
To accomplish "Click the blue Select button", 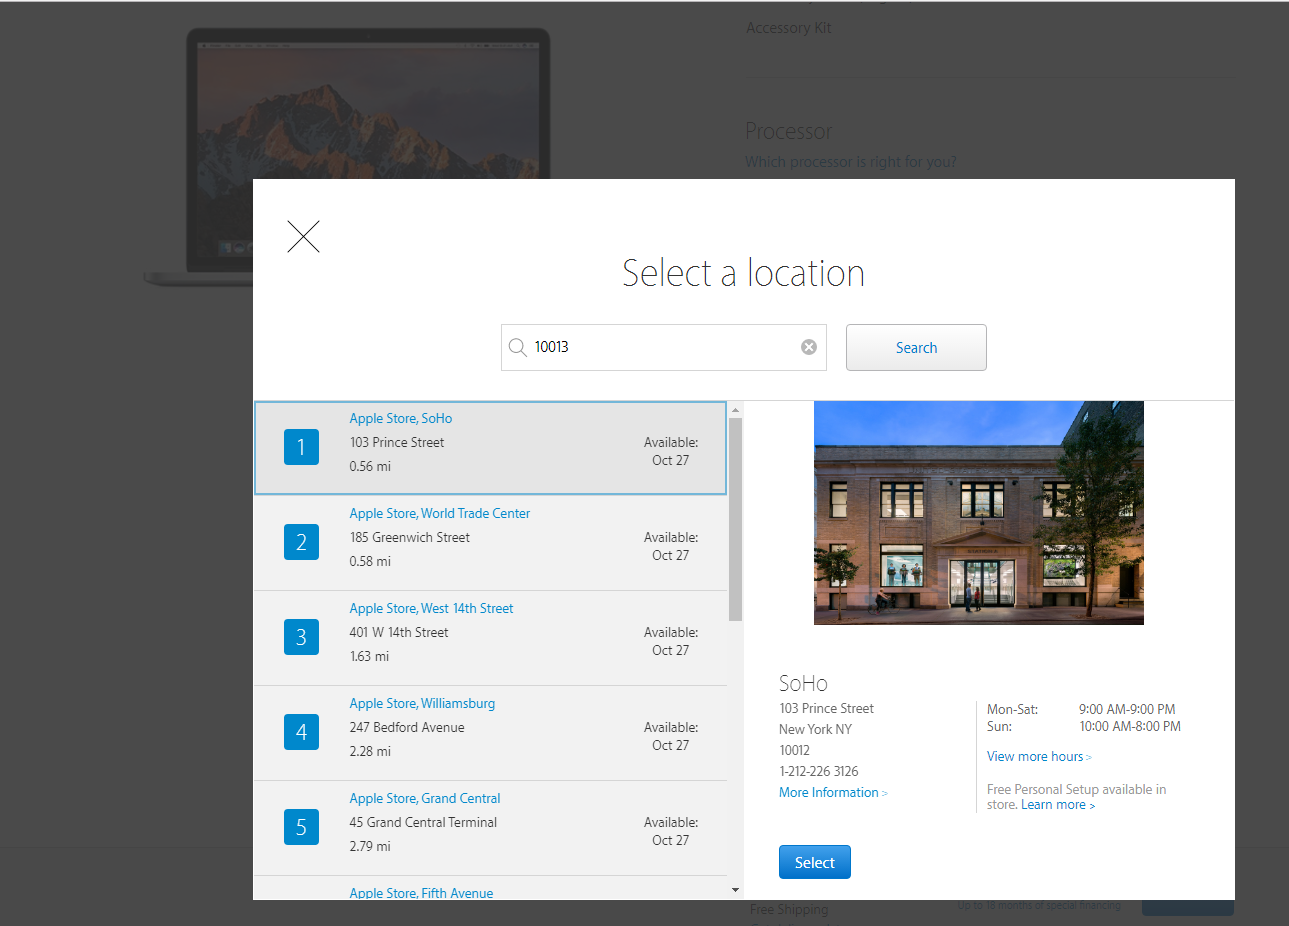I will pyautogui.click(x=815, y=862).
